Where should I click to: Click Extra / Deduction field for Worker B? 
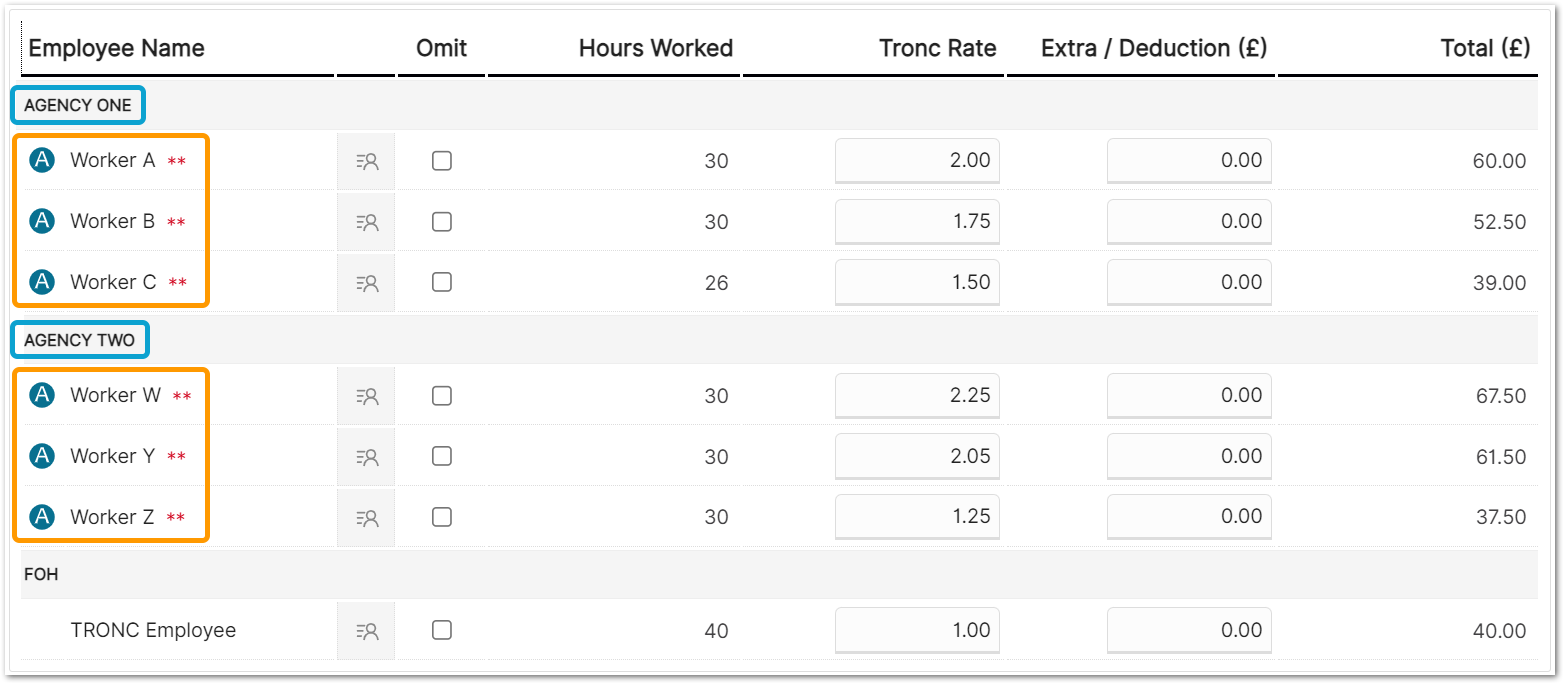point(1189,222)
